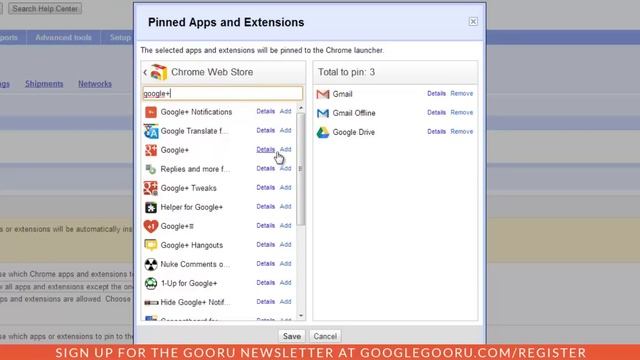Add Google+ Notifications to pinned list

285,111
